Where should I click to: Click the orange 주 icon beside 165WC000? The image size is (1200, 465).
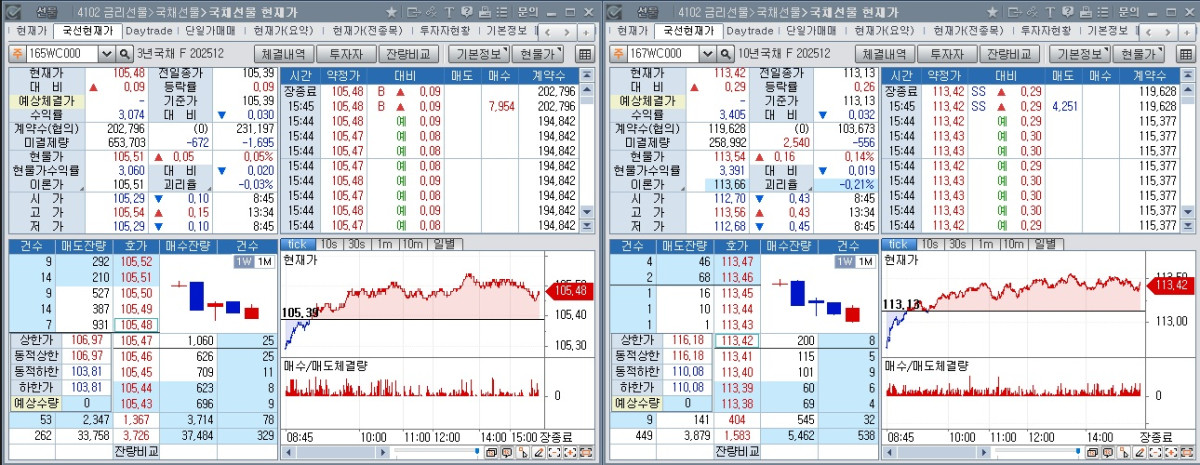coord(18,54)
